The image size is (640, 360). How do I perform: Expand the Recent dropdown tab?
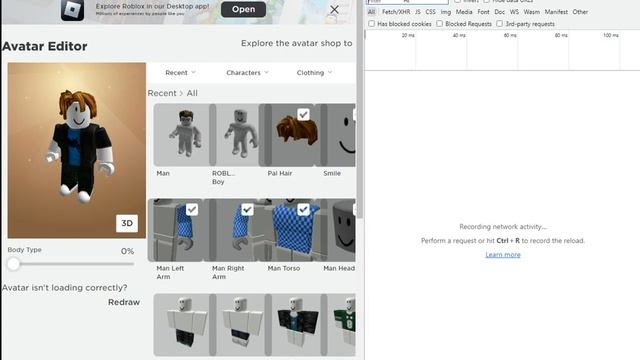(x=180, y=73)
